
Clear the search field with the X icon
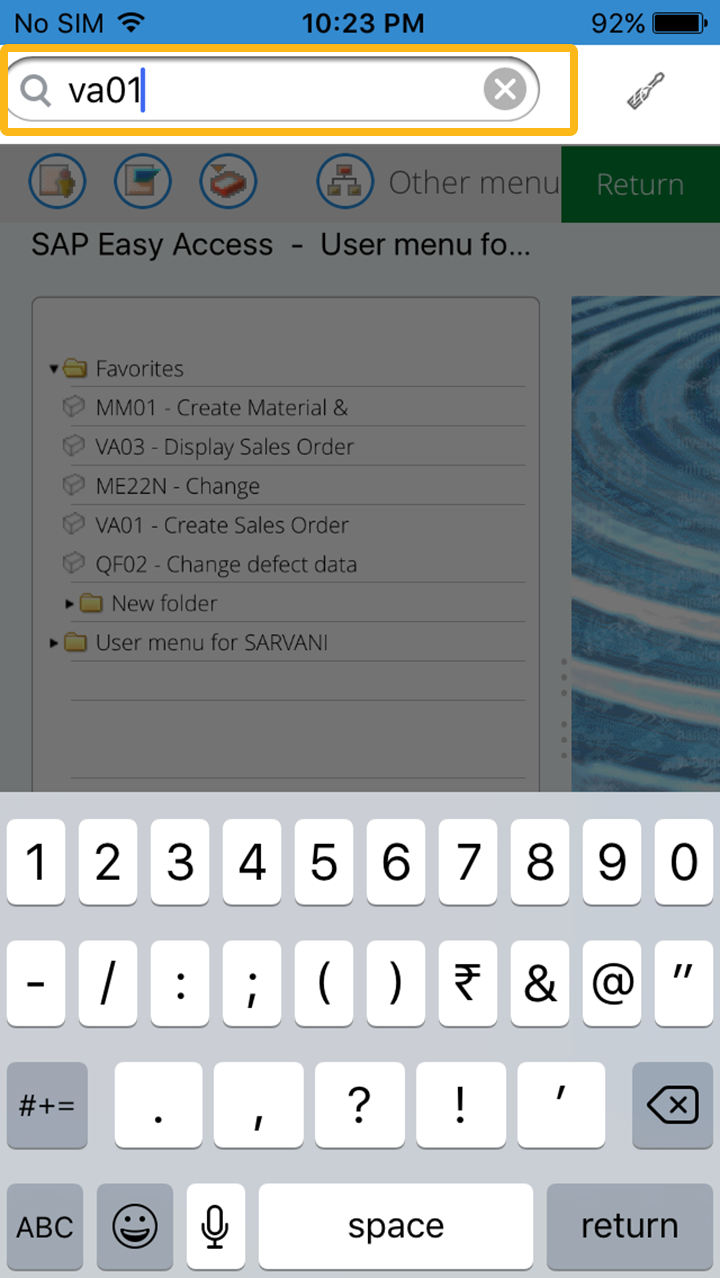click(x=505, y=91)
